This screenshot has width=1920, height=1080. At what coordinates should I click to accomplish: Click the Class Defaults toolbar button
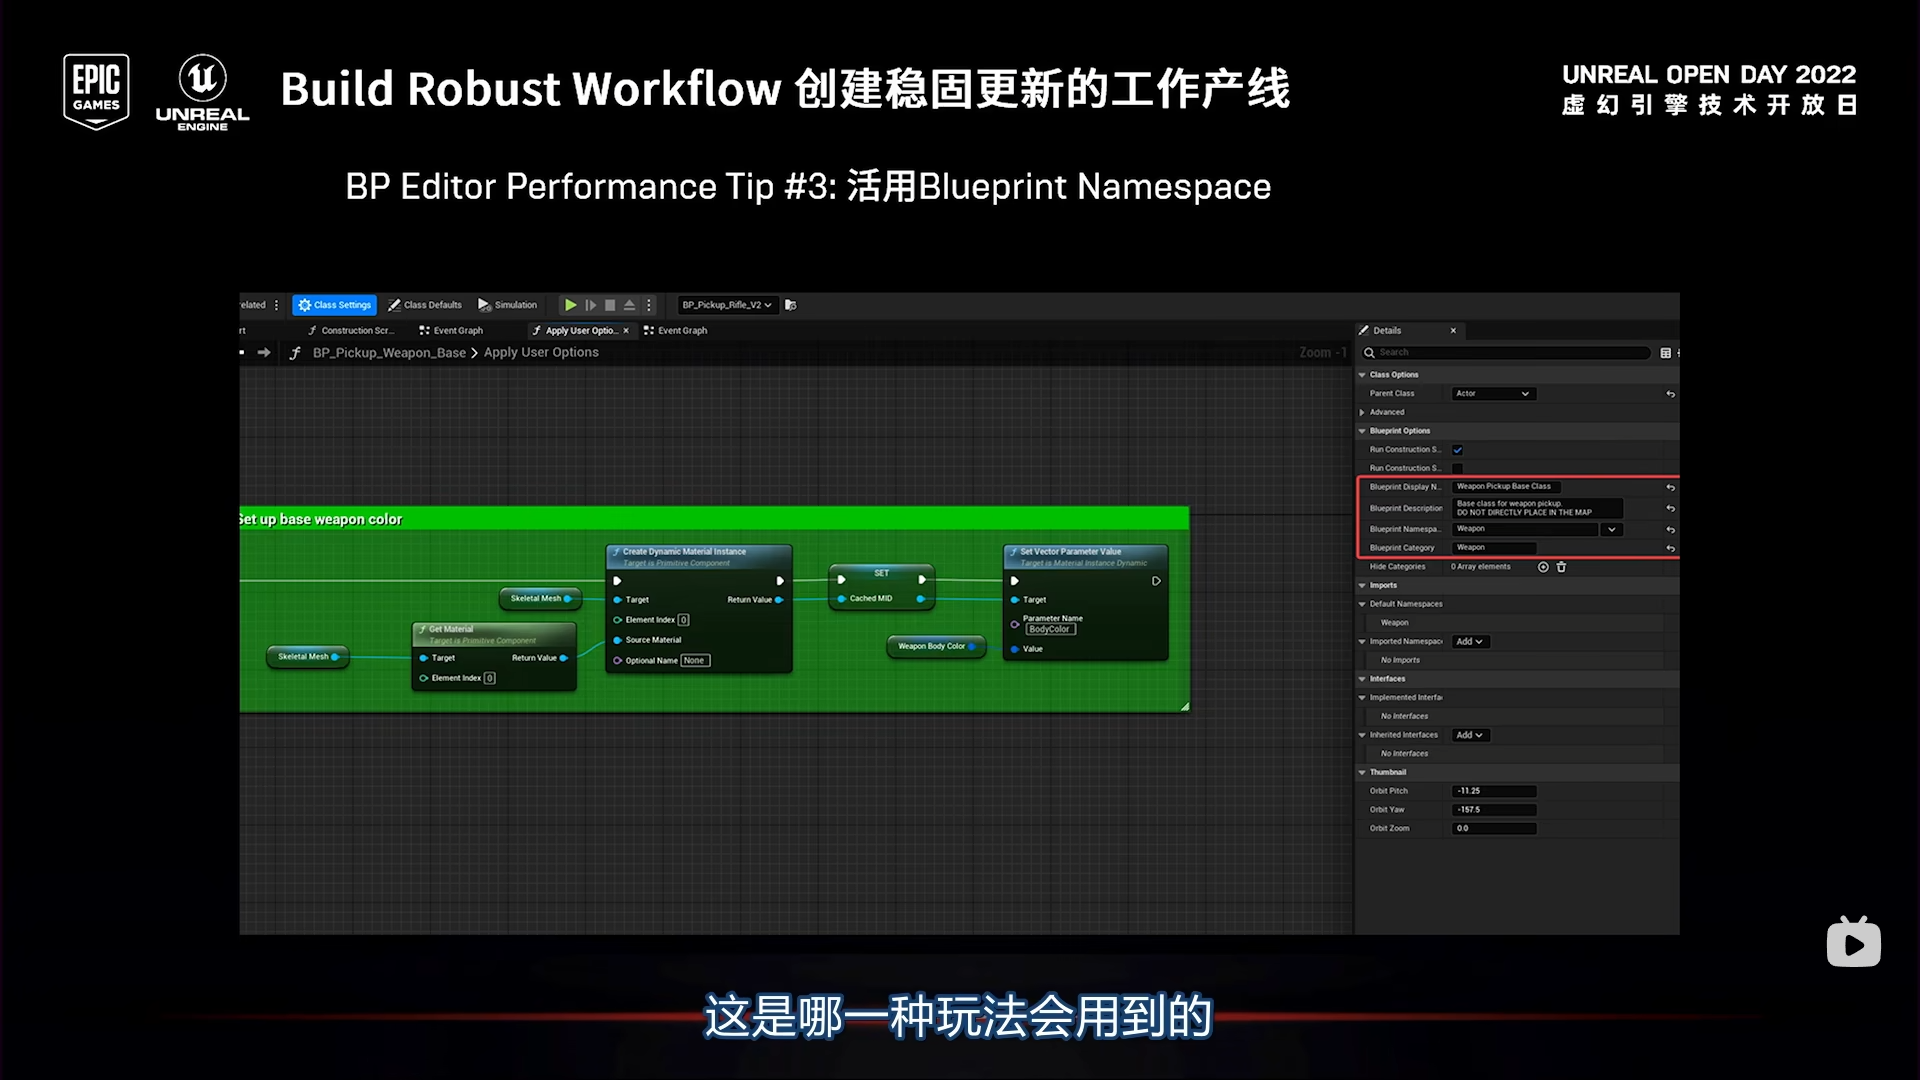[425, 305]
